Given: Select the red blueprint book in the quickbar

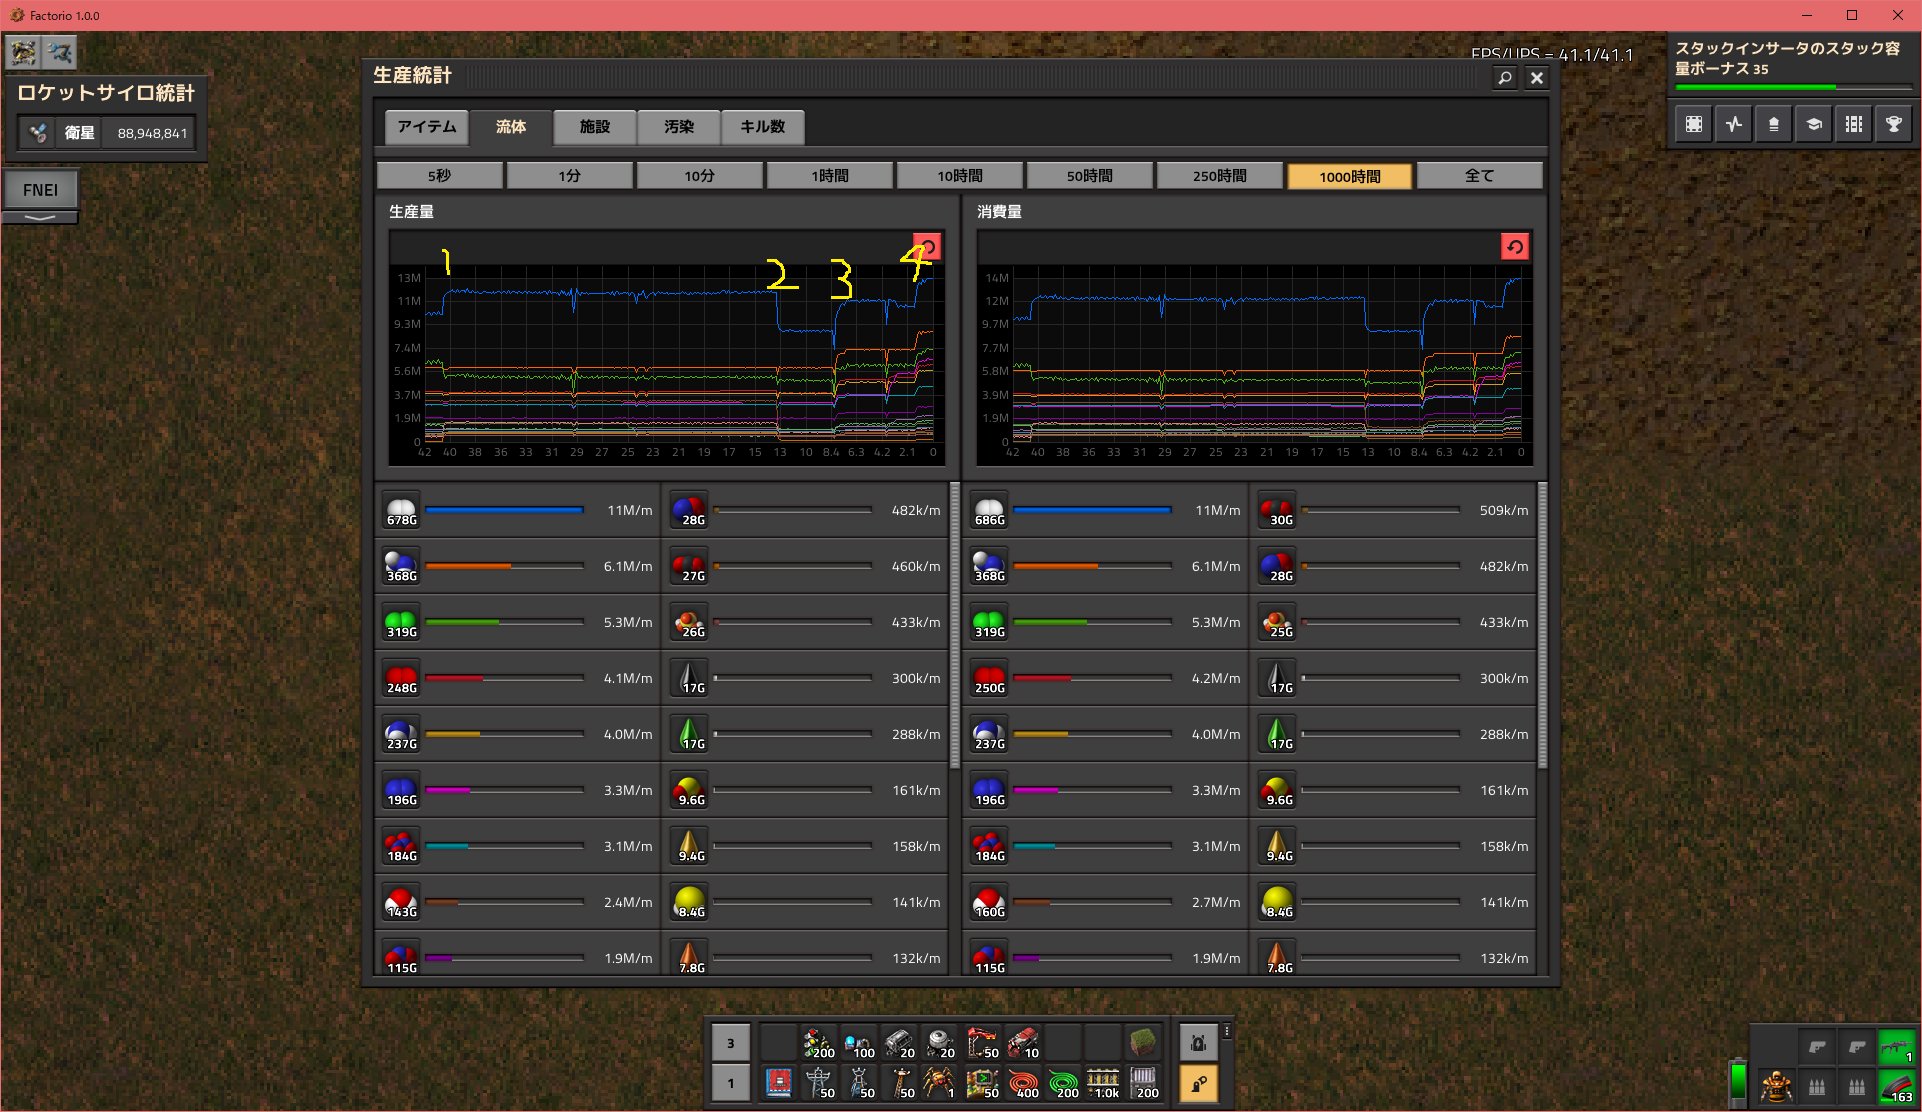Looking at the screenshot, I should [778, 1083].
